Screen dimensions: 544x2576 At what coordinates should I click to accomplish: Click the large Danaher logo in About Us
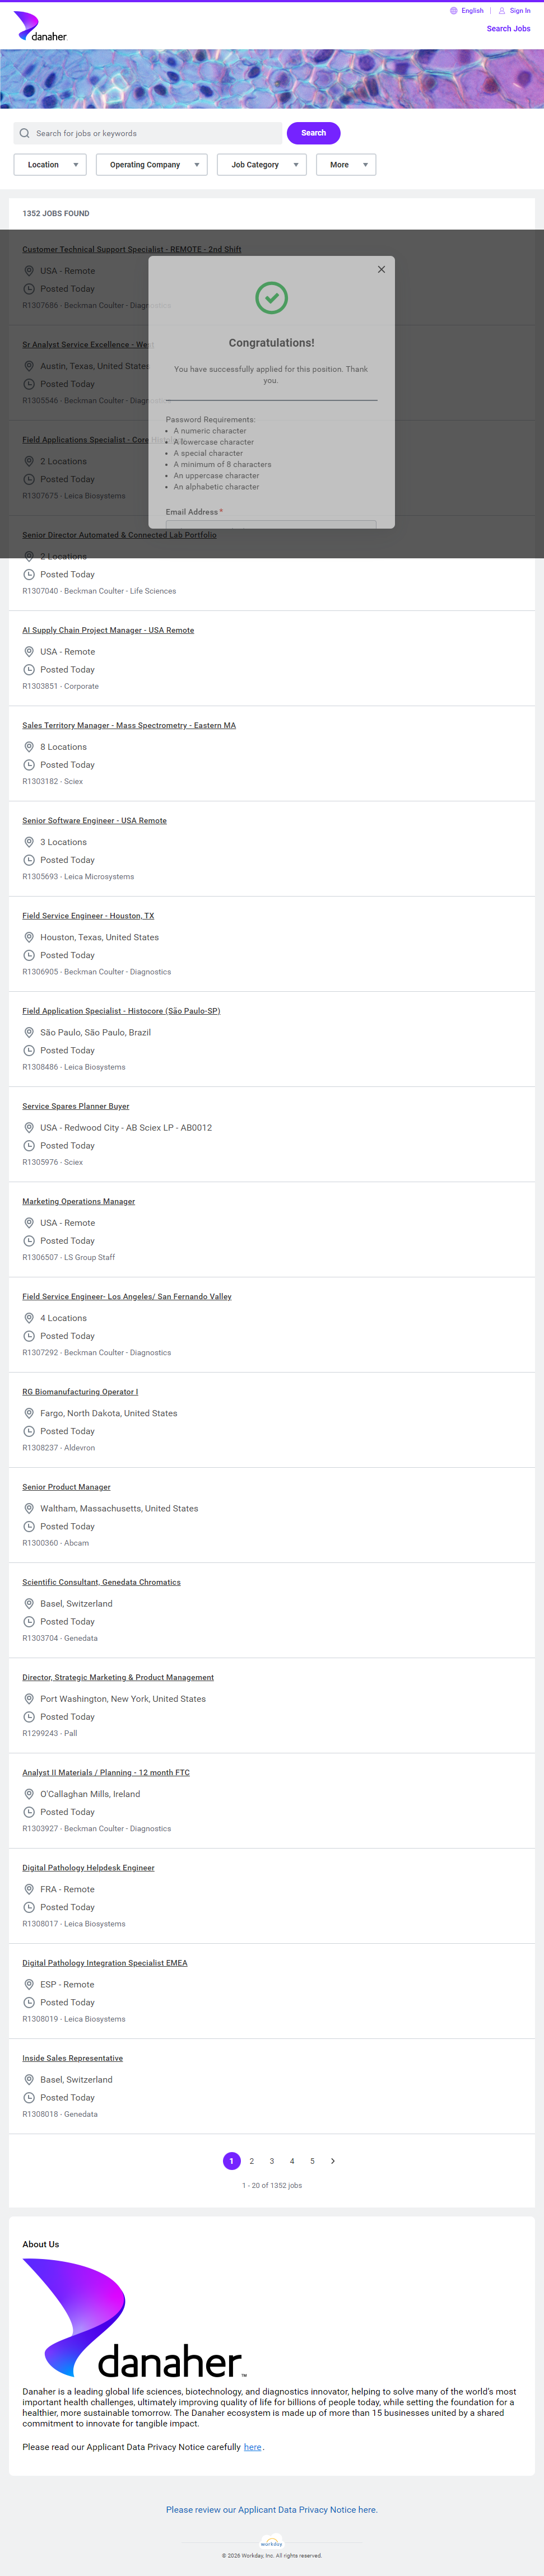pyautogui.click(x=133, y=2317)
